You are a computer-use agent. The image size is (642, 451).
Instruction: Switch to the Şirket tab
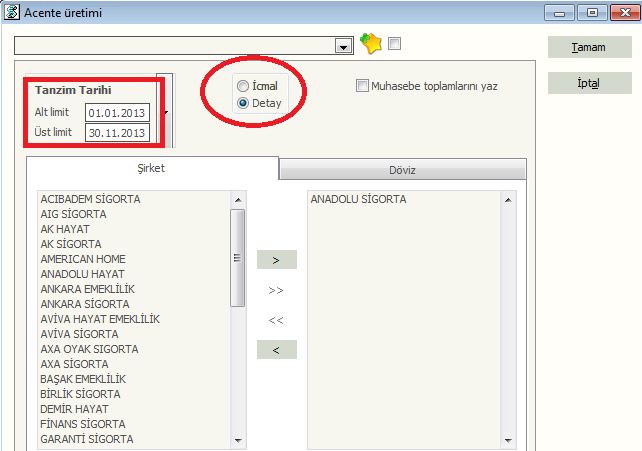tap(152, 168)
